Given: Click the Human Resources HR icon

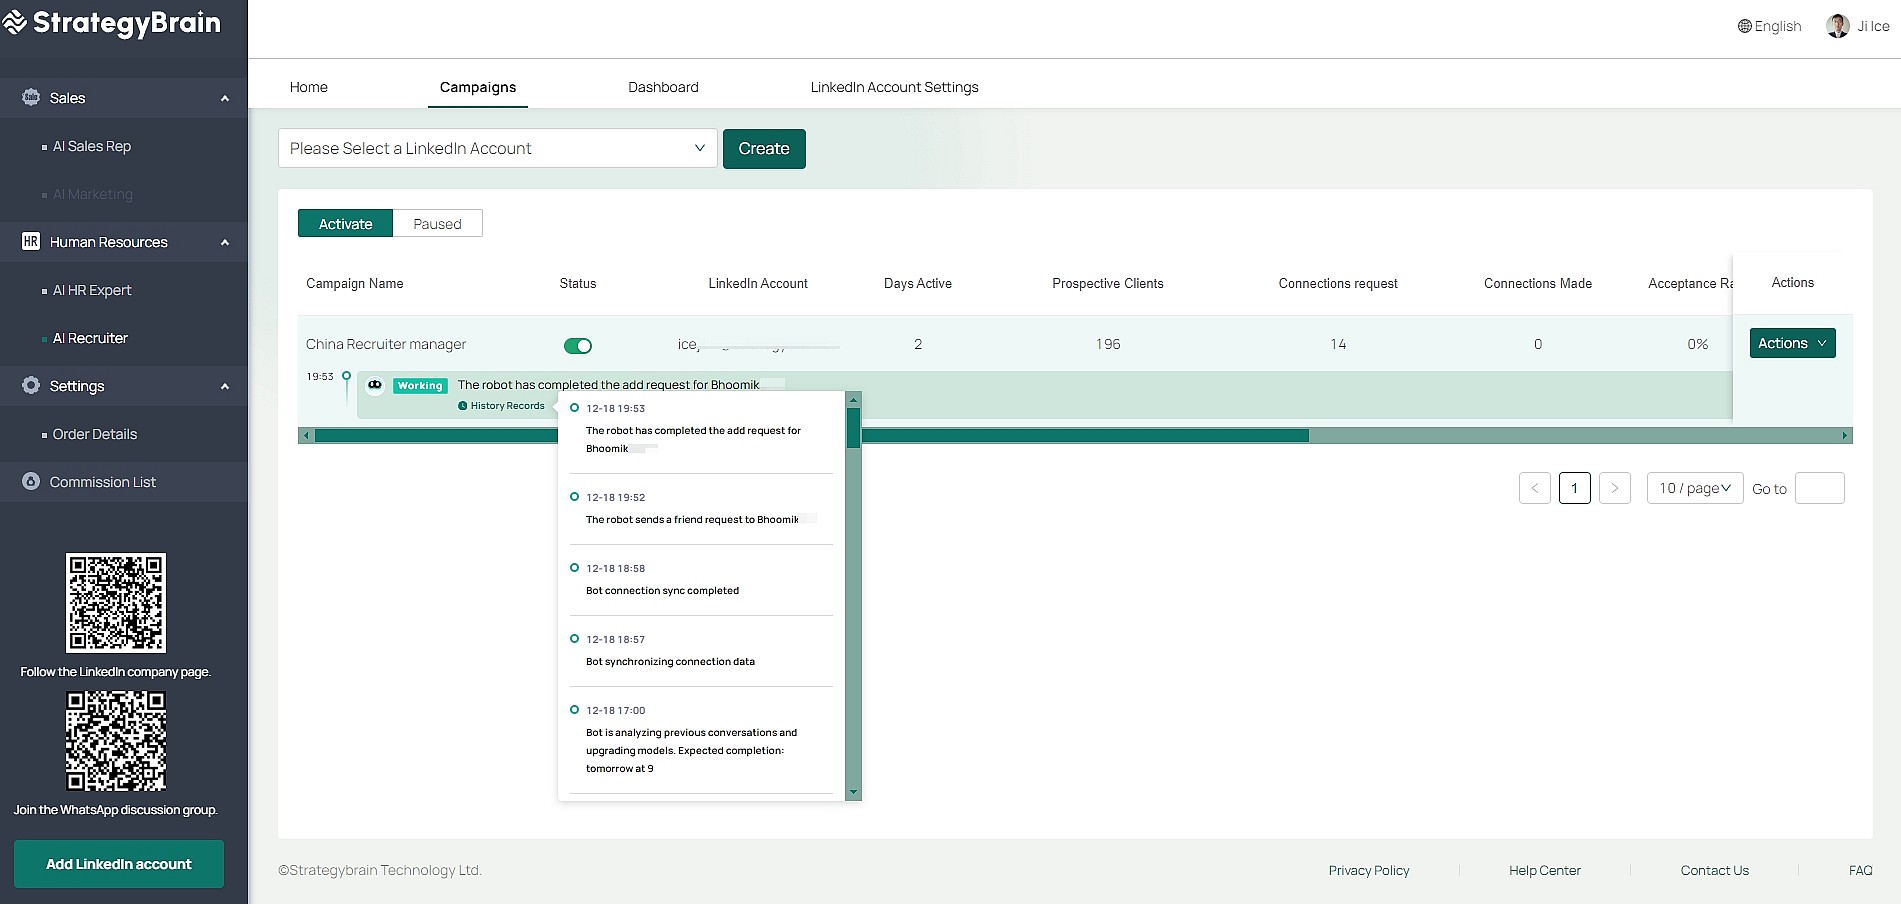Looking at the screenshot, I should click(x=31, y=242).
